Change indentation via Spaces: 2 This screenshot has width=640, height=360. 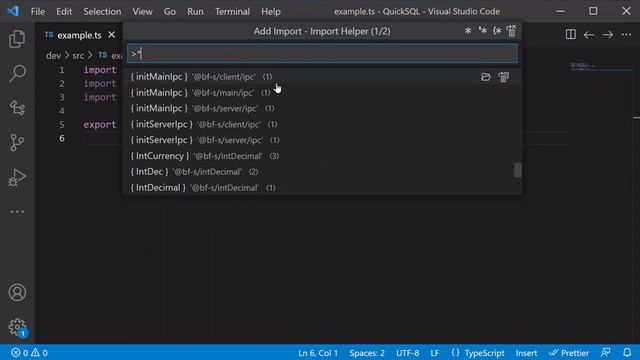tap(367, 353)
